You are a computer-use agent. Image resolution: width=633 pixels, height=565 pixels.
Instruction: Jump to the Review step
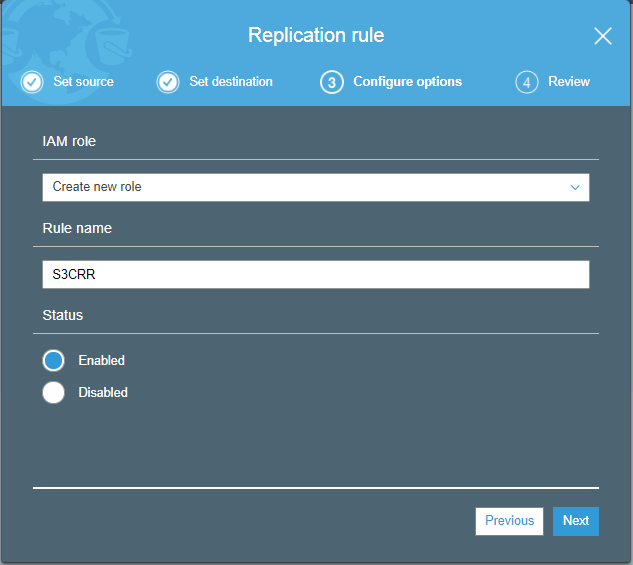[x=569, y=82]
